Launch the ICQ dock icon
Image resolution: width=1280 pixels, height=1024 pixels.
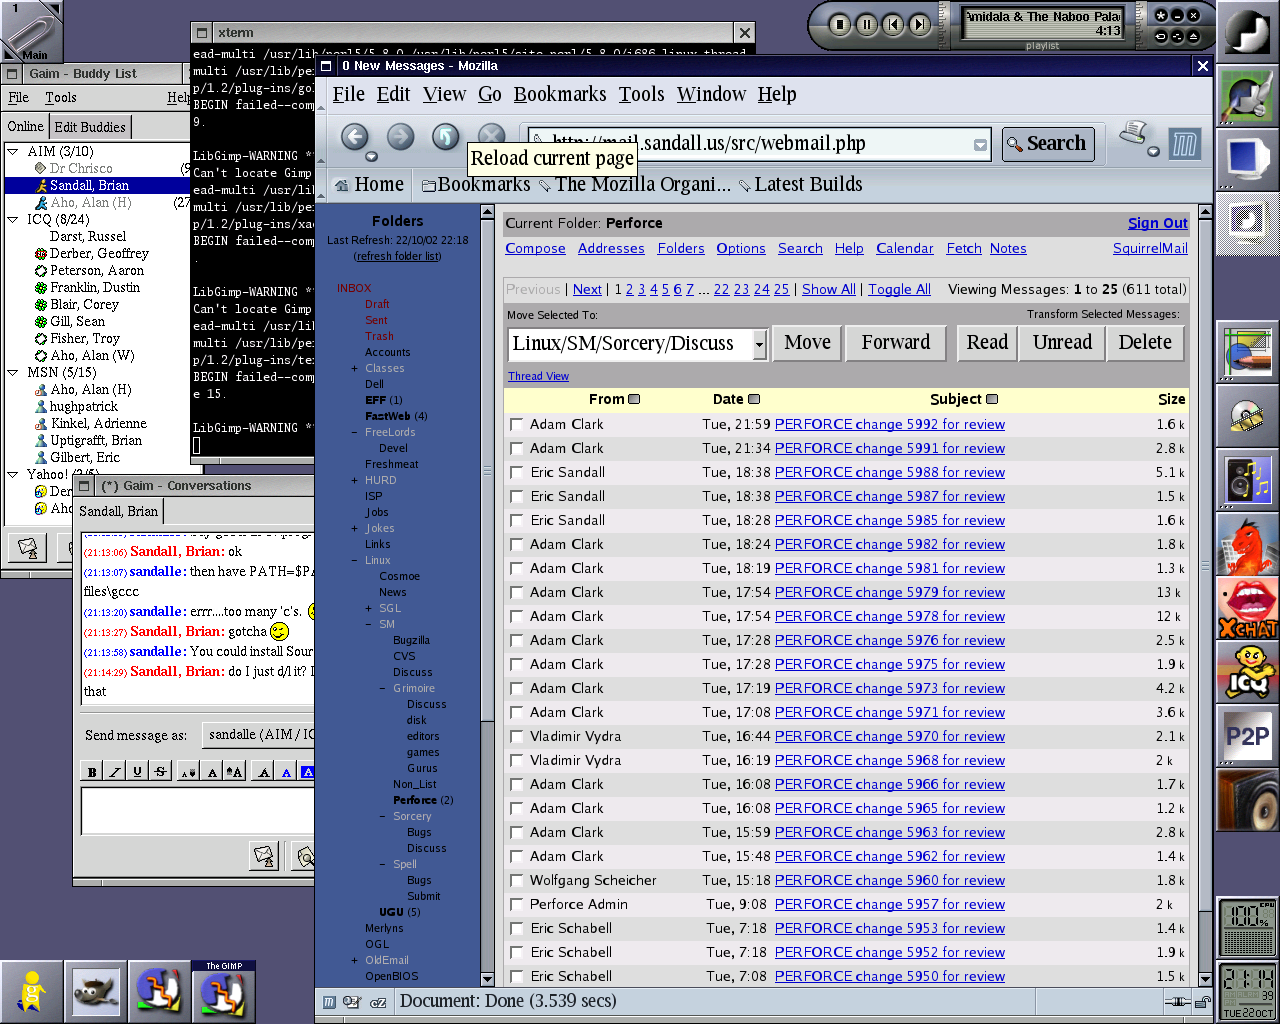[1247, 671]
